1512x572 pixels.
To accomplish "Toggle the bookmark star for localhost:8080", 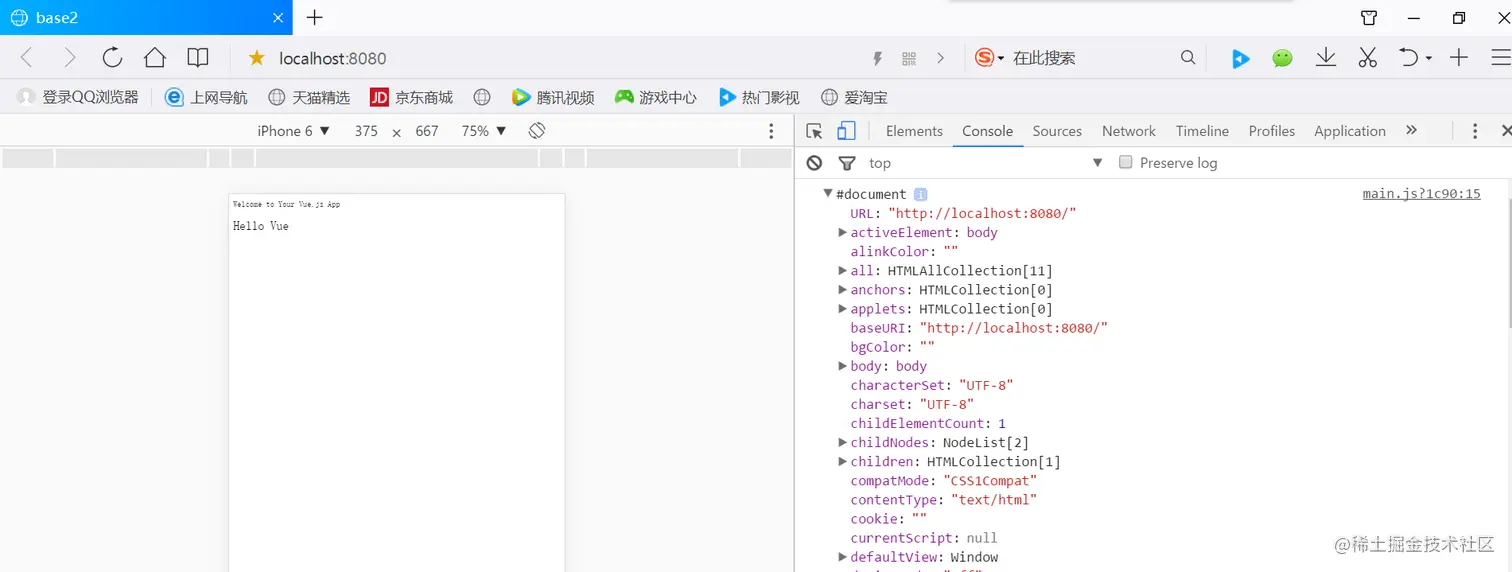I will pyautogui.click(x=257, y=58).
